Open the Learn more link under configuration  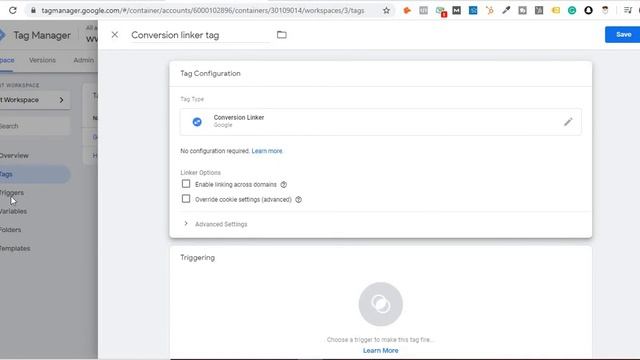click(x=267, y=151)
